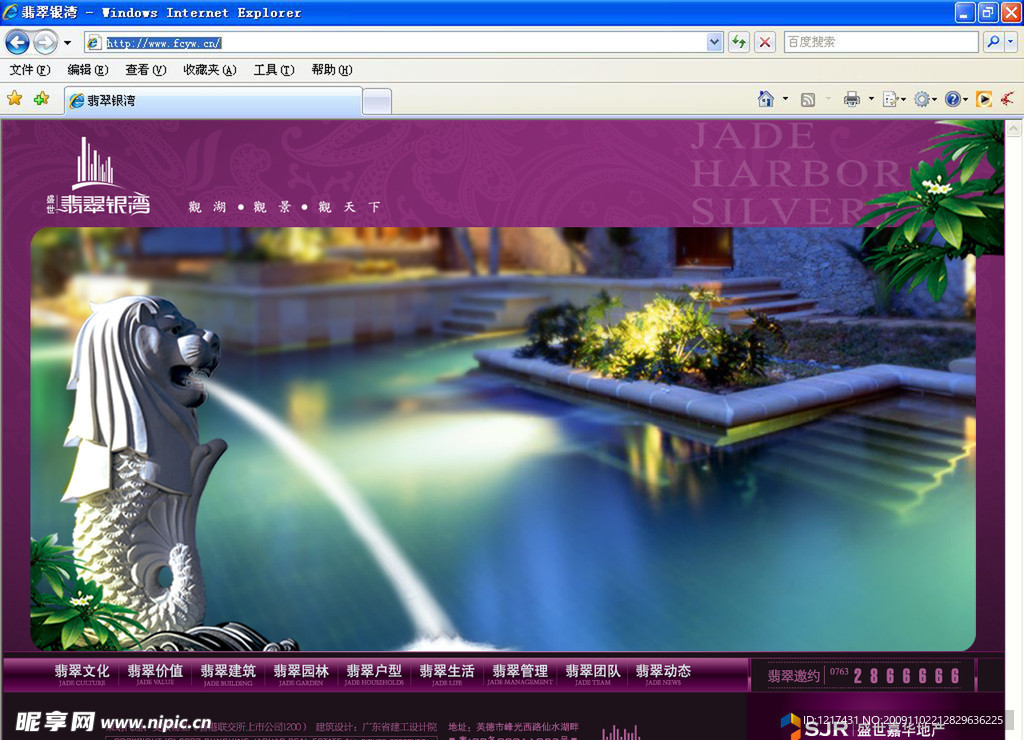Open the Favorites star icon
The height and width of the screenshot is (740, 1024).
click(x=15, y=99)
